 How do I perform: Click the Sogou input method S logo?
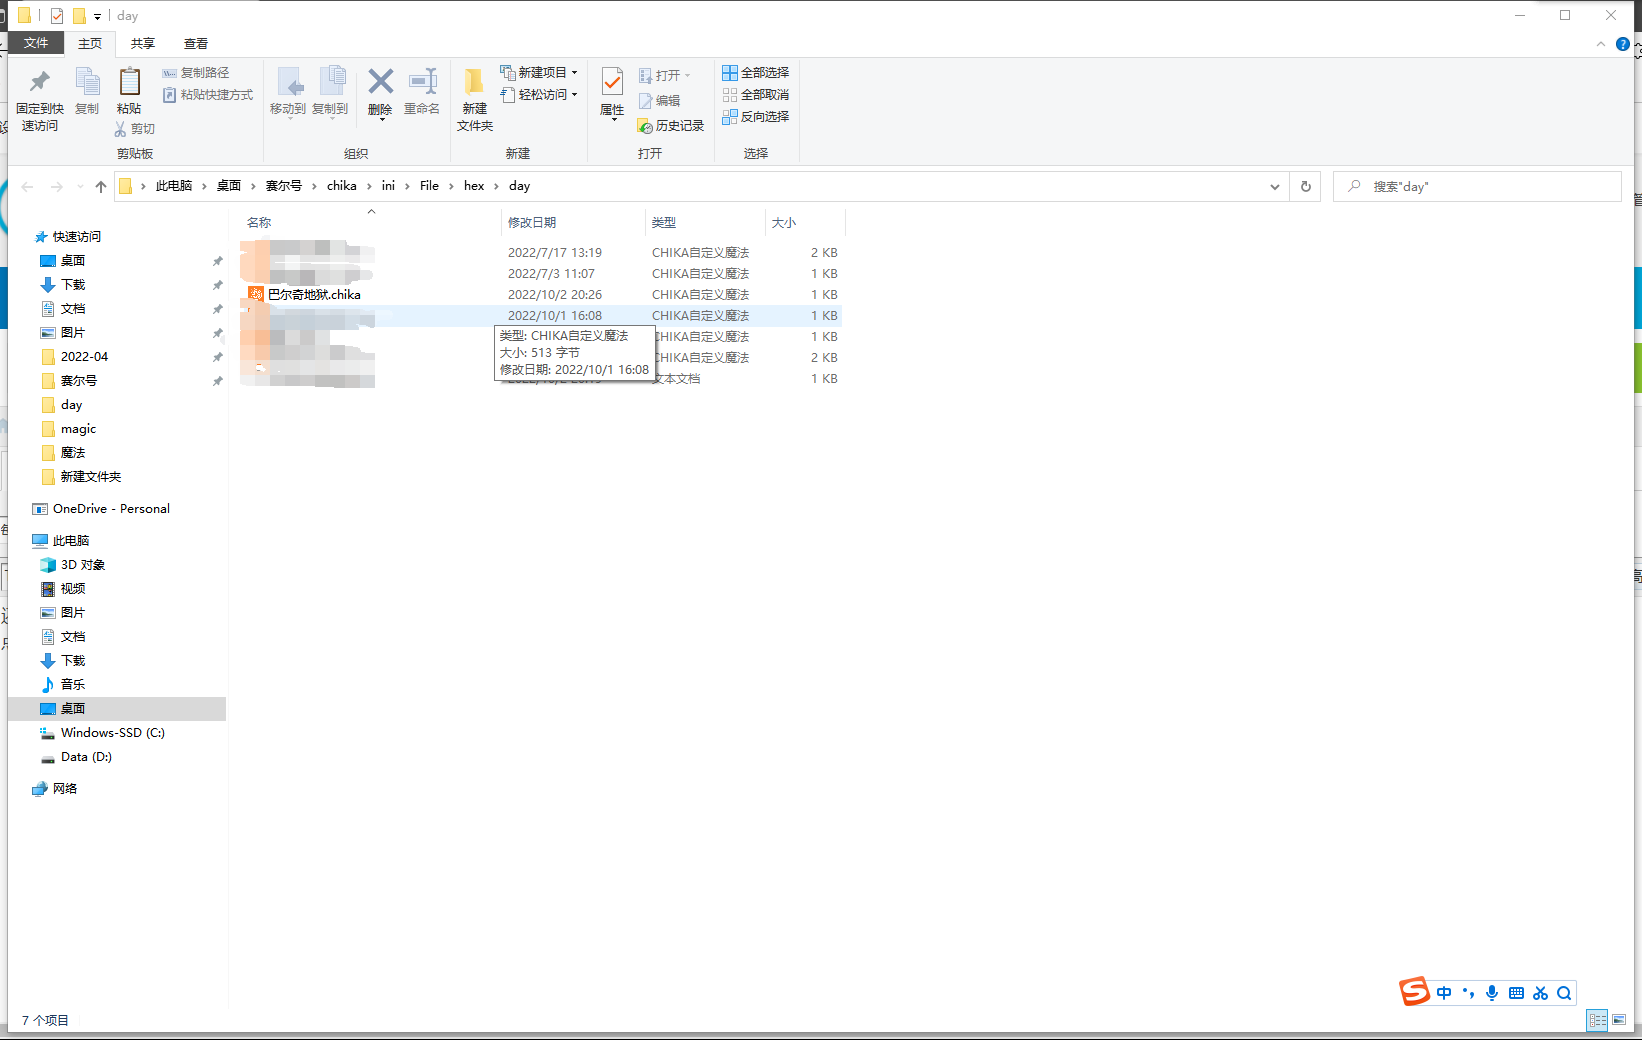pos(1414,991)
